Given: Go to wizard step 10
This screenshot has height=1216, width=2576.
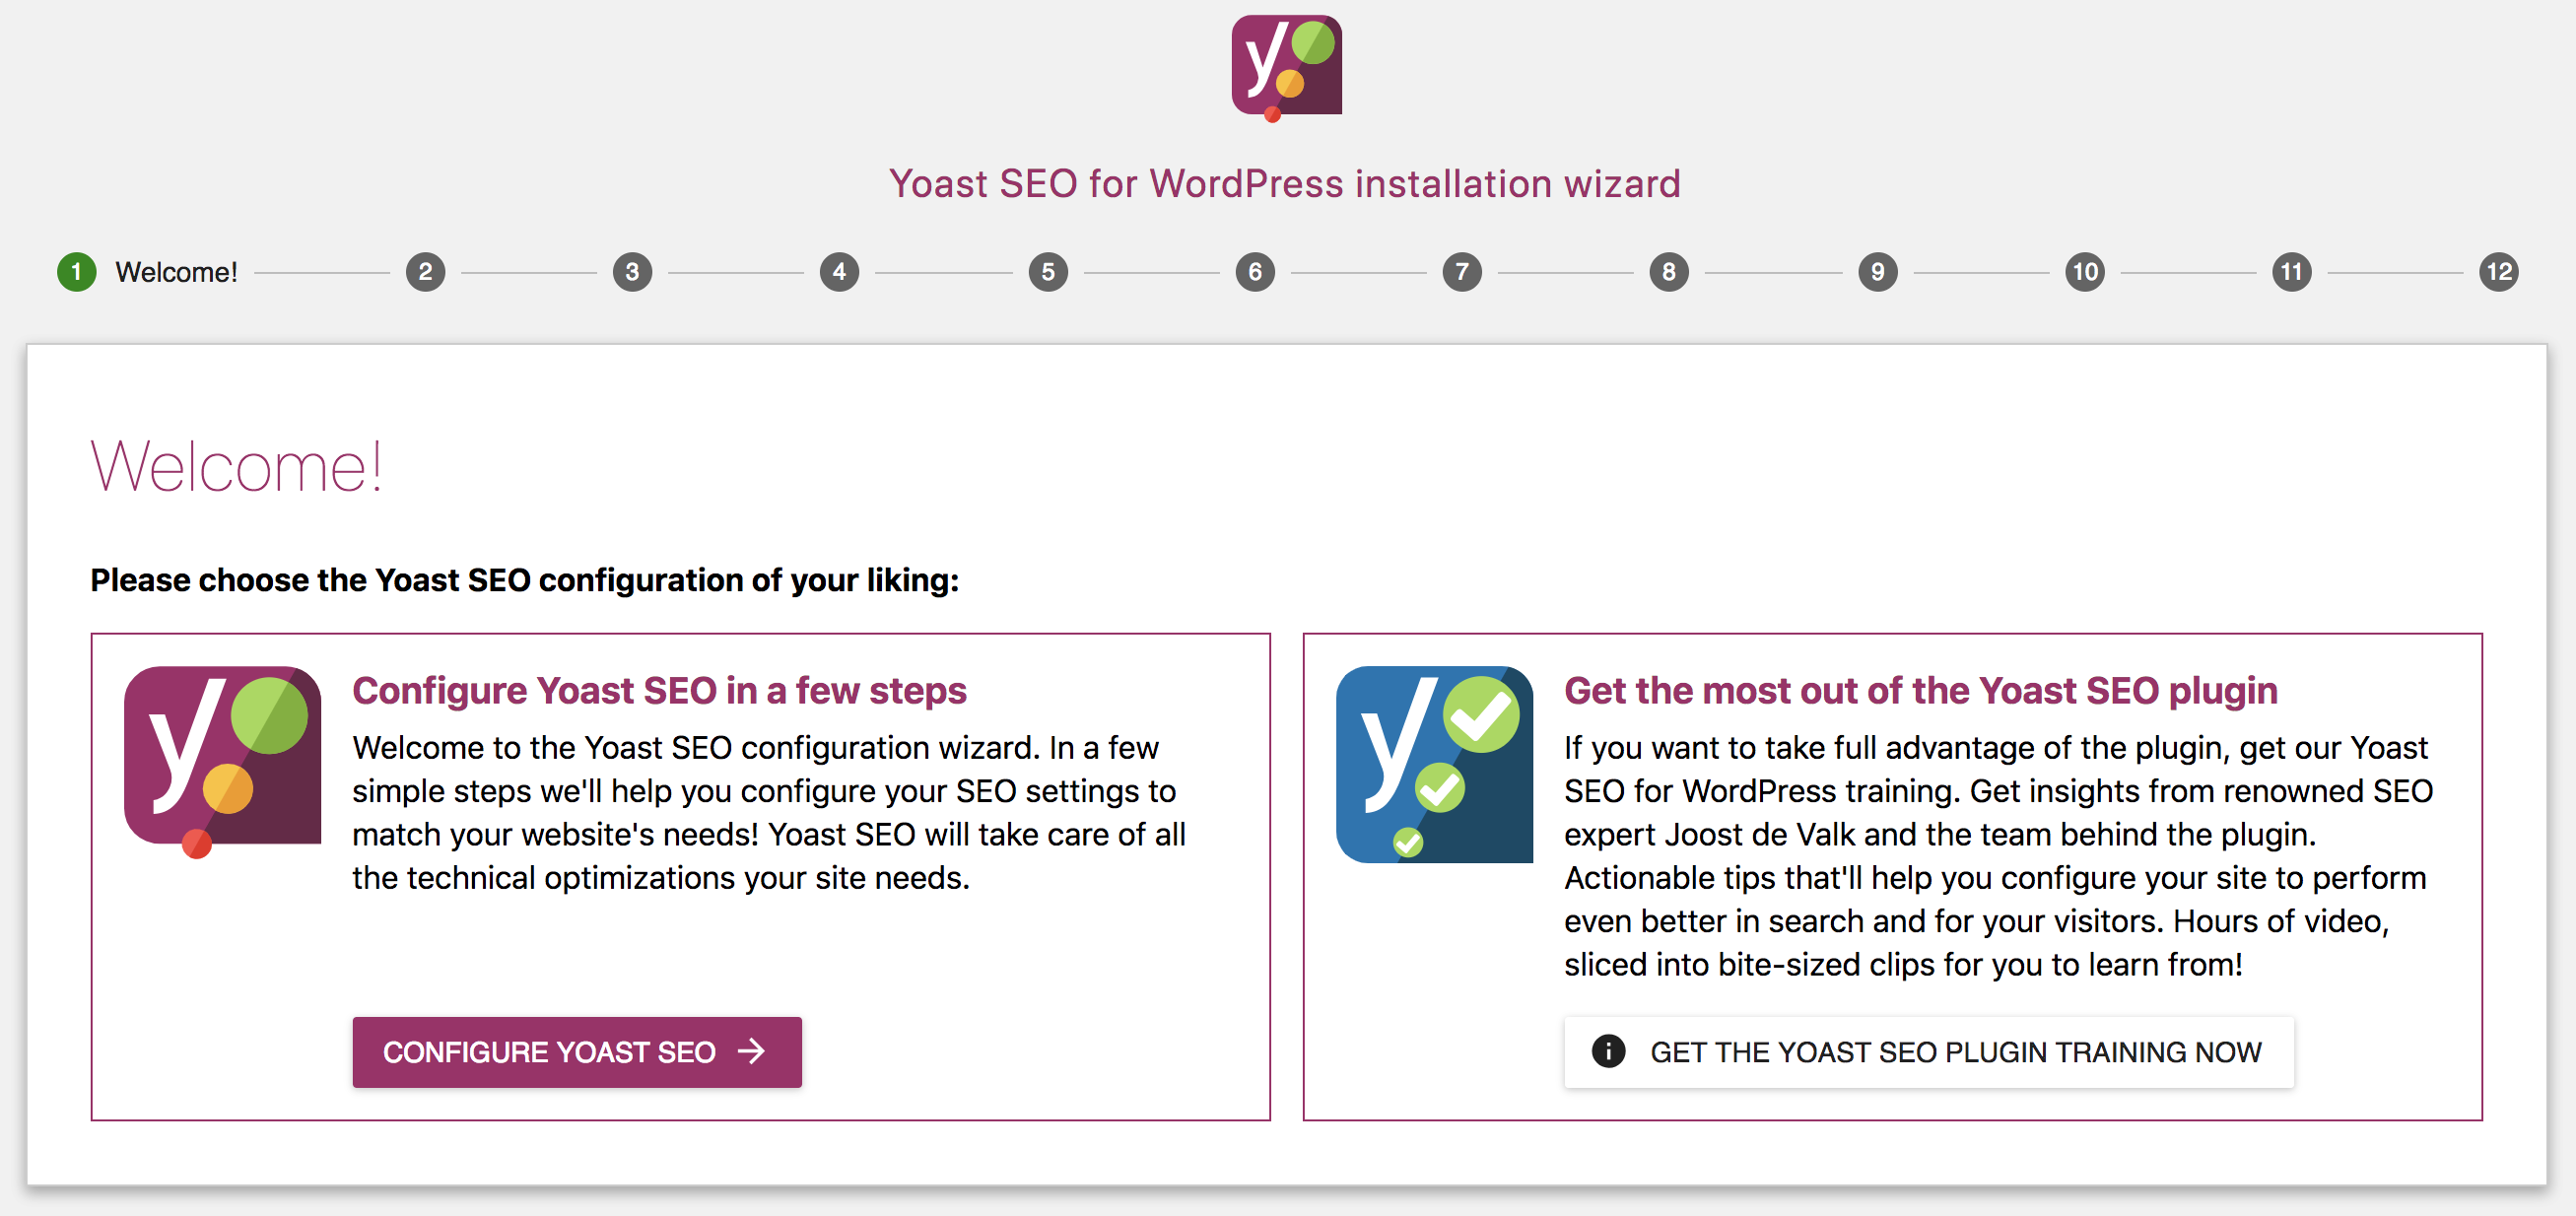Looking at the screenshot, I should 2085,272.
